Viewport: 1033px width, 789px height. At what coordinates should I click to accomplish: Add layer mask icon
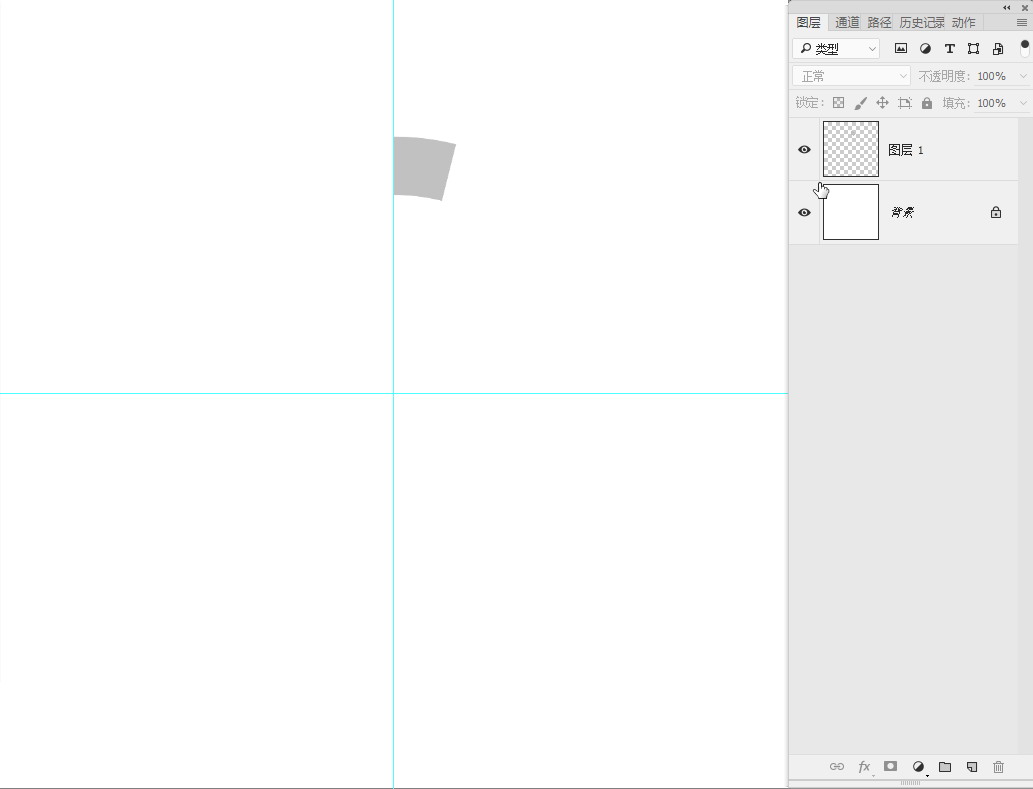890,766
